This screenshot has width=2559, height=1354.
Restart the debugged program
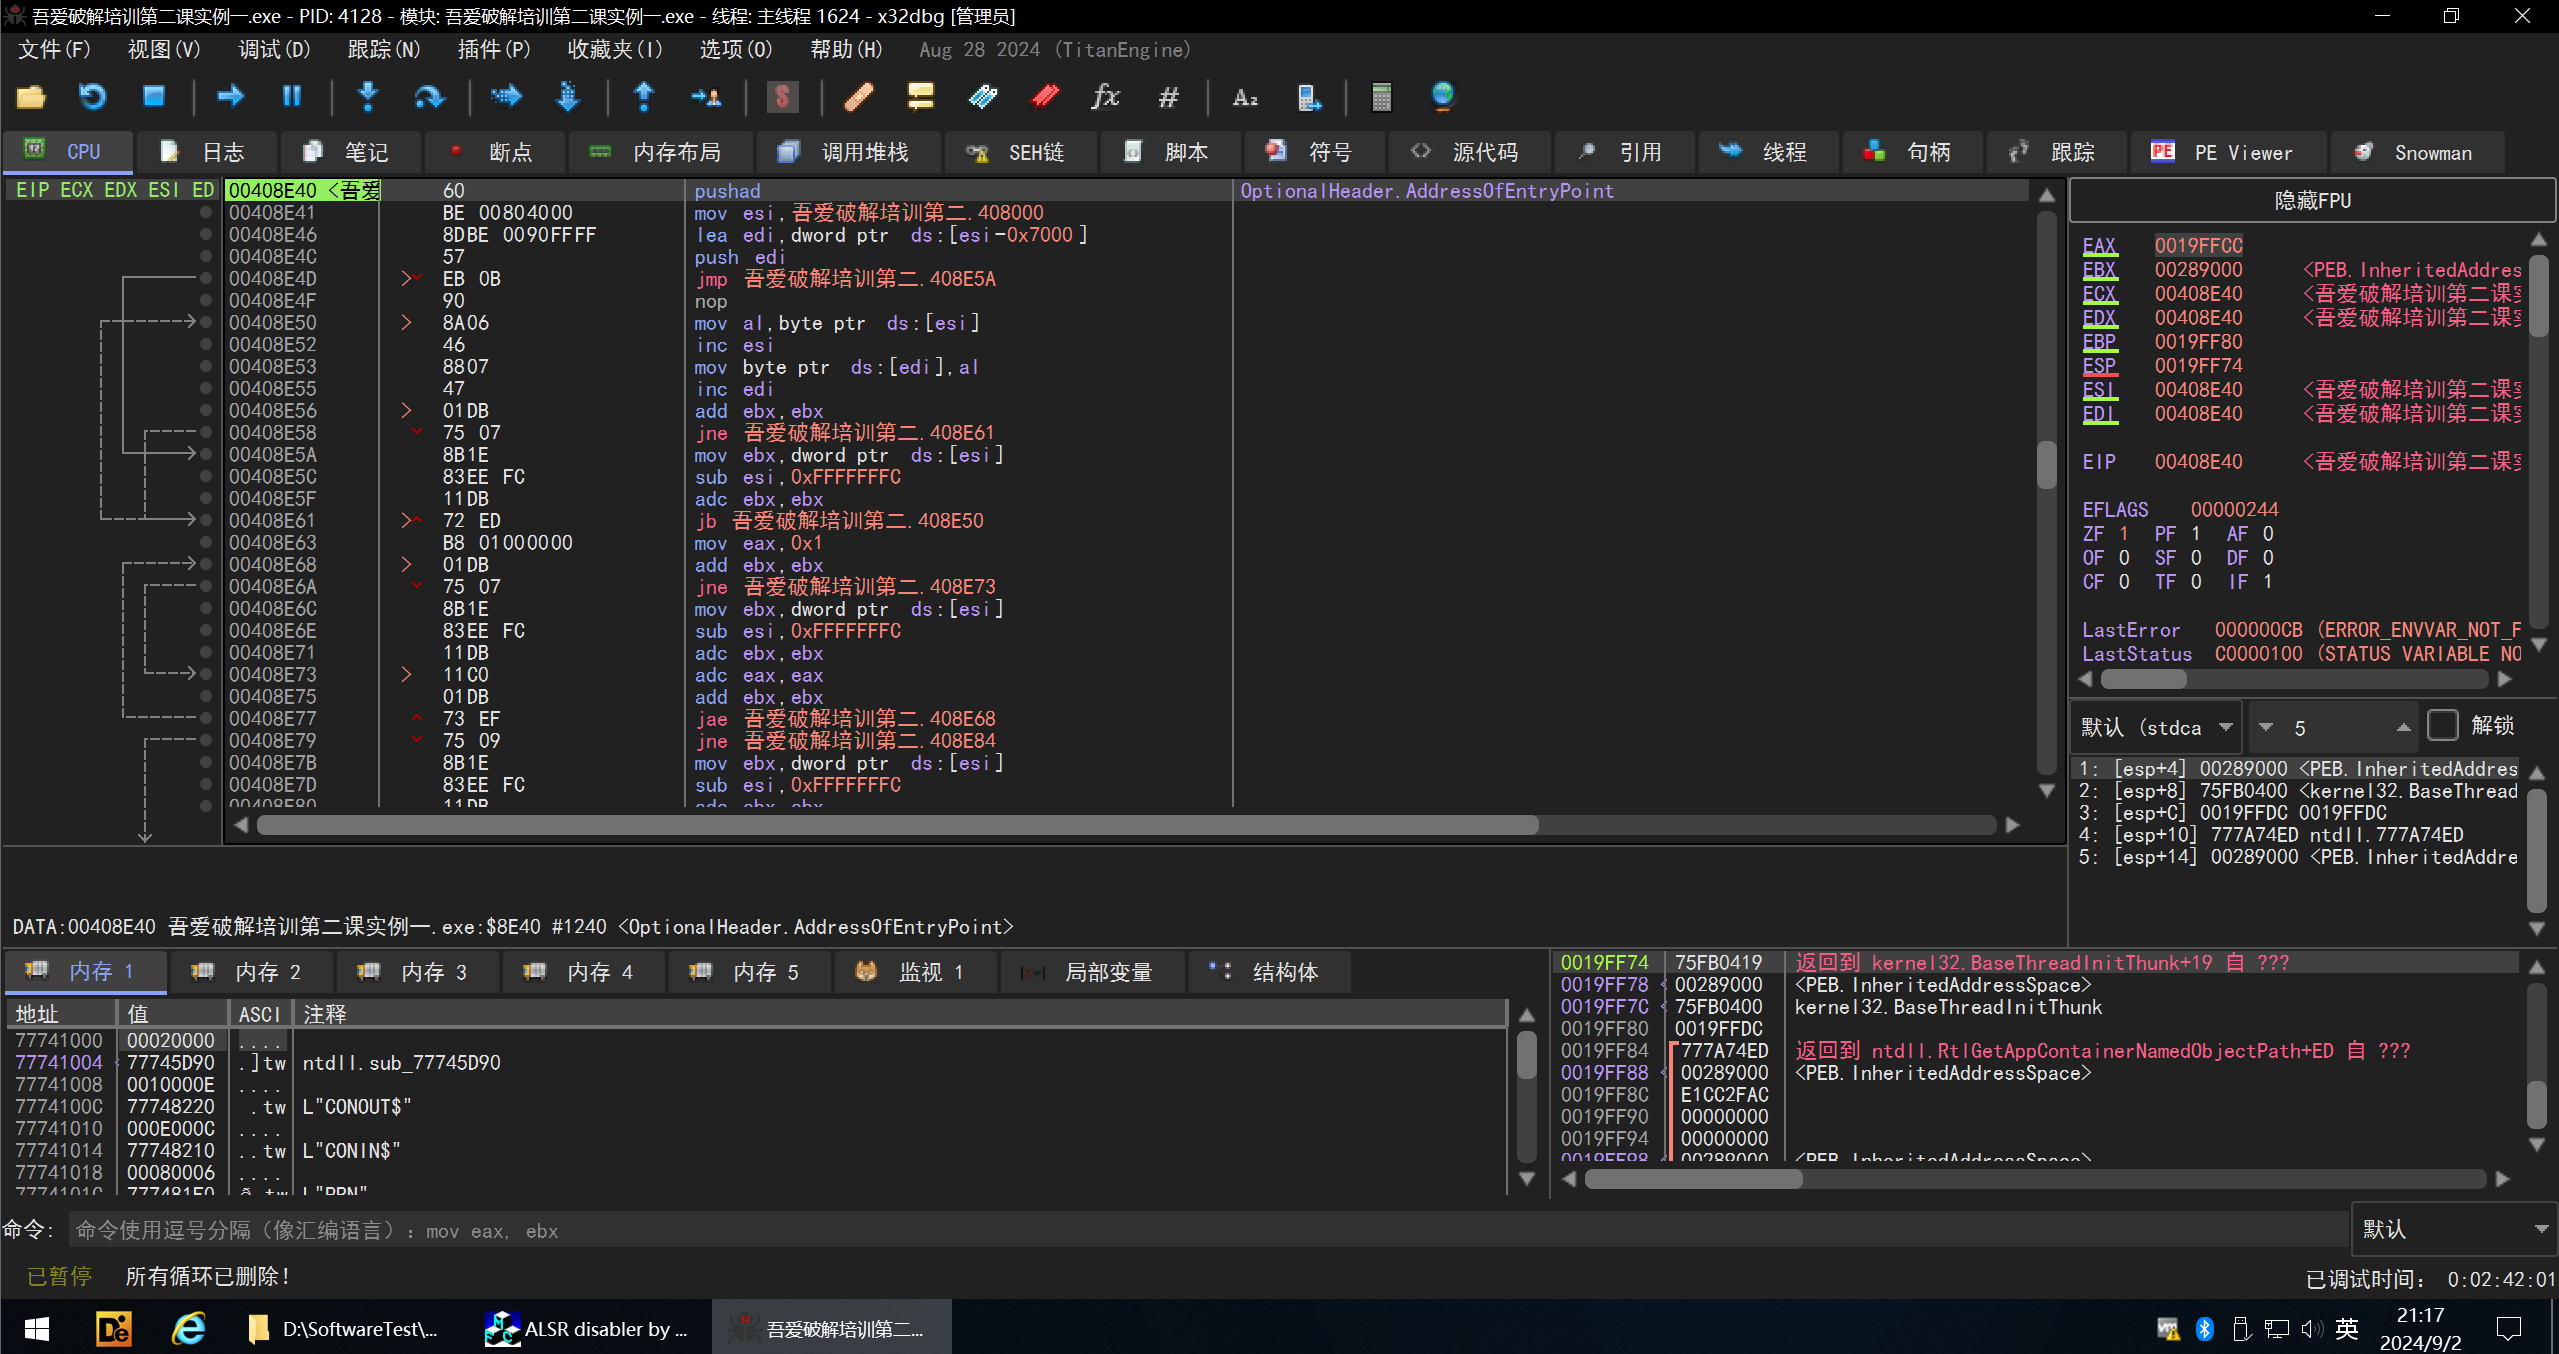92,97
